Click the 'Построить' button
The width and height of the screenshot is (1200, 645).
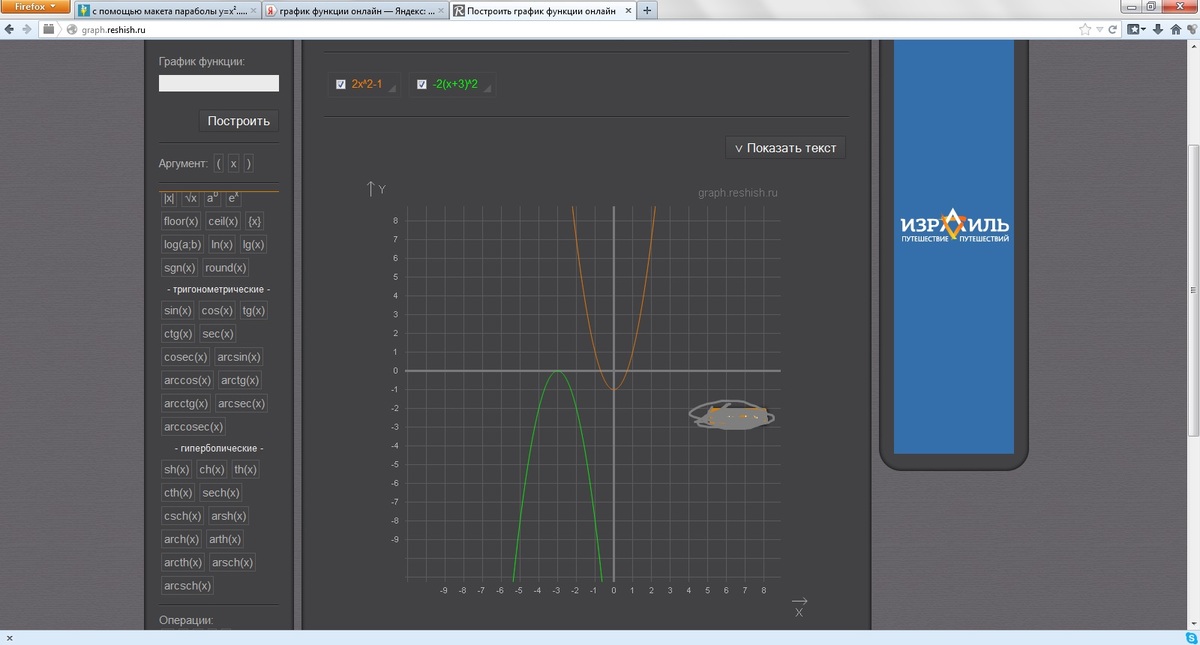point(239,121)
